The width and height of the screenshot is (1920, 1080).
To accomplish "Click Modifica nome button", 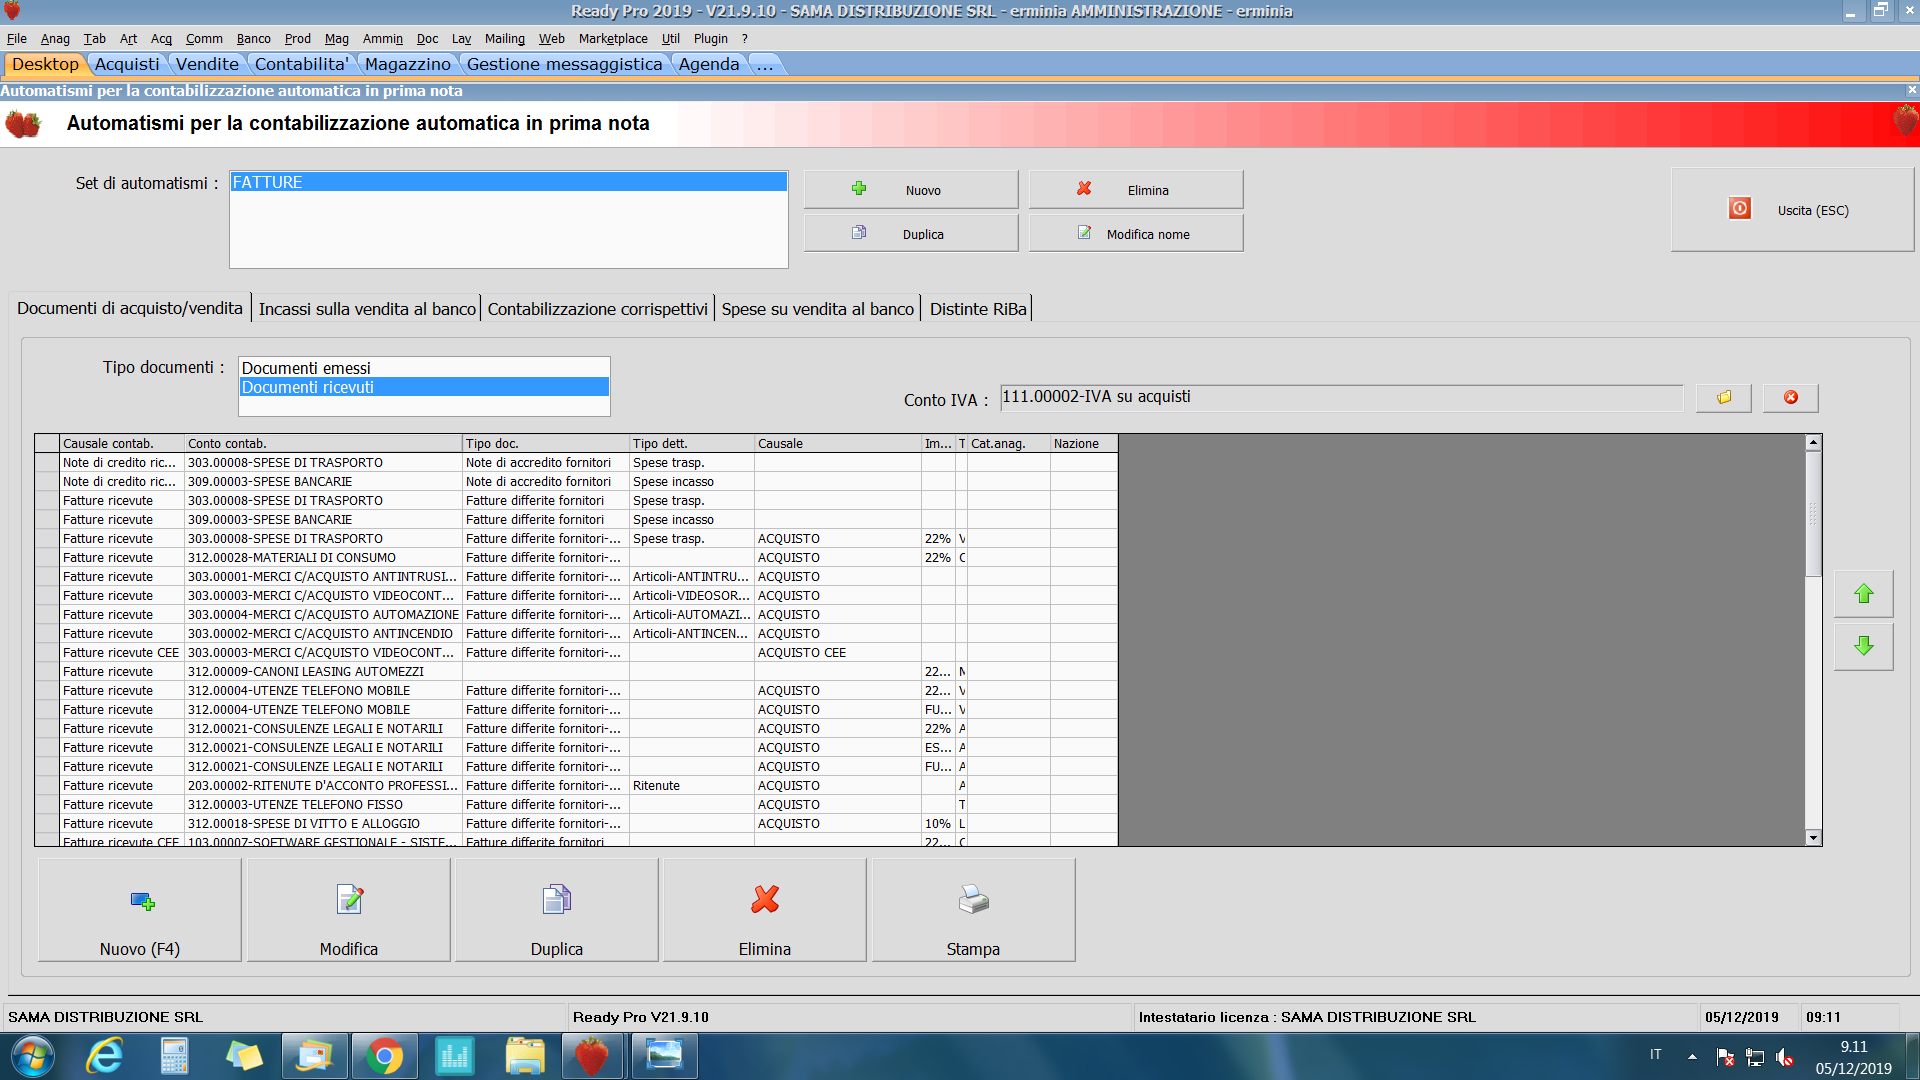I will pyautogui.click(x=1136, y=234).
